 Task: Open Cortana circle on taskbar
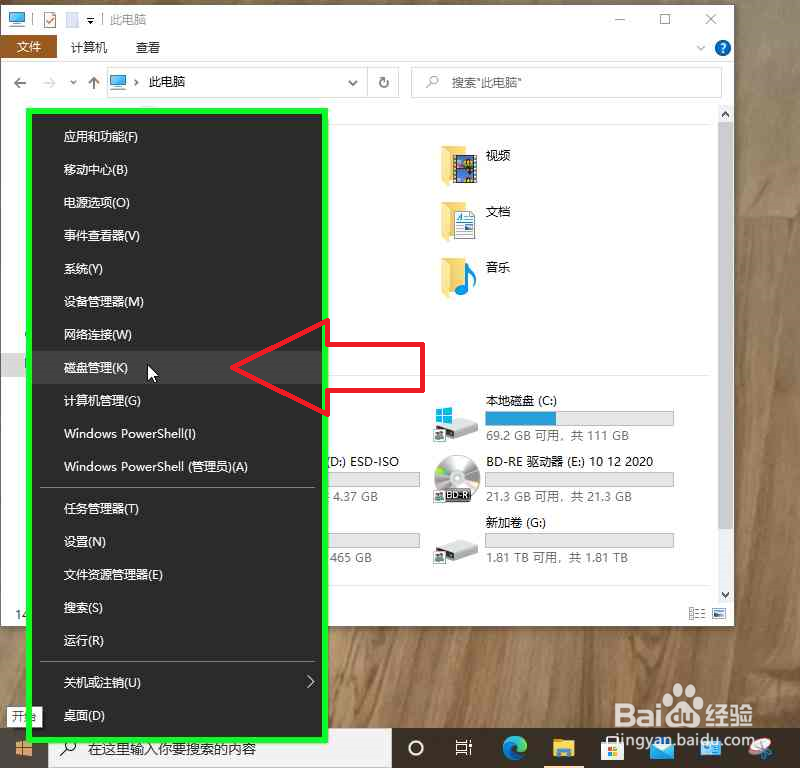[416, 748]
